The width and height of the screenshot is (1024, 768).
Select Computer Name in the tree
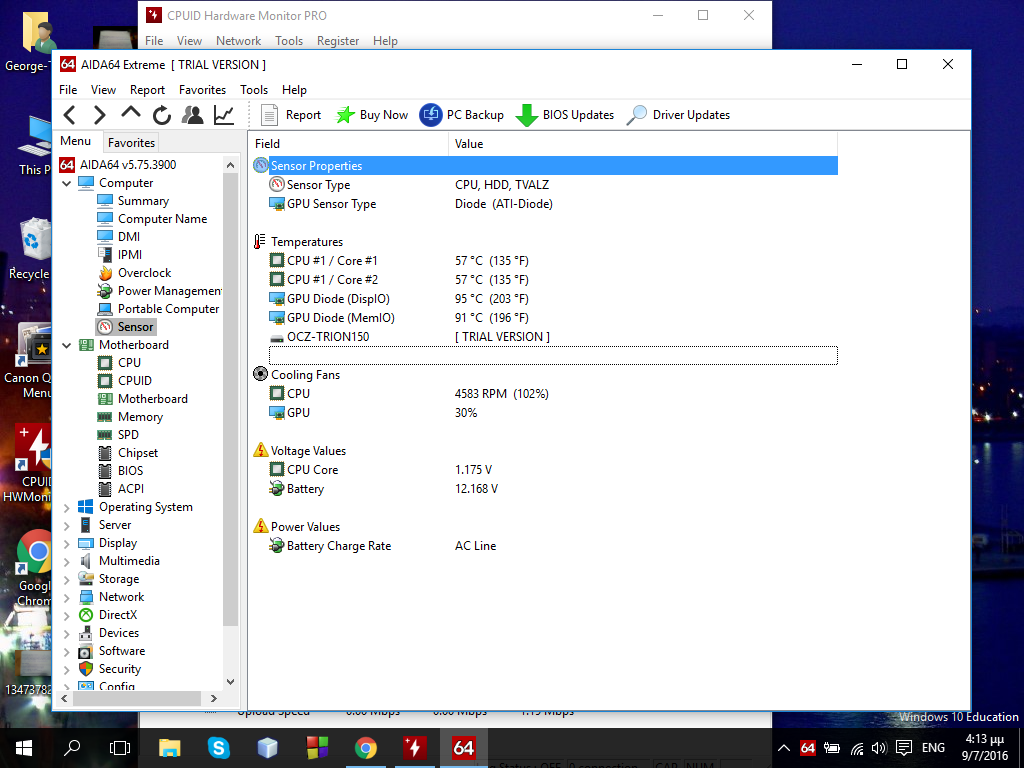click(x=162, y=219)
